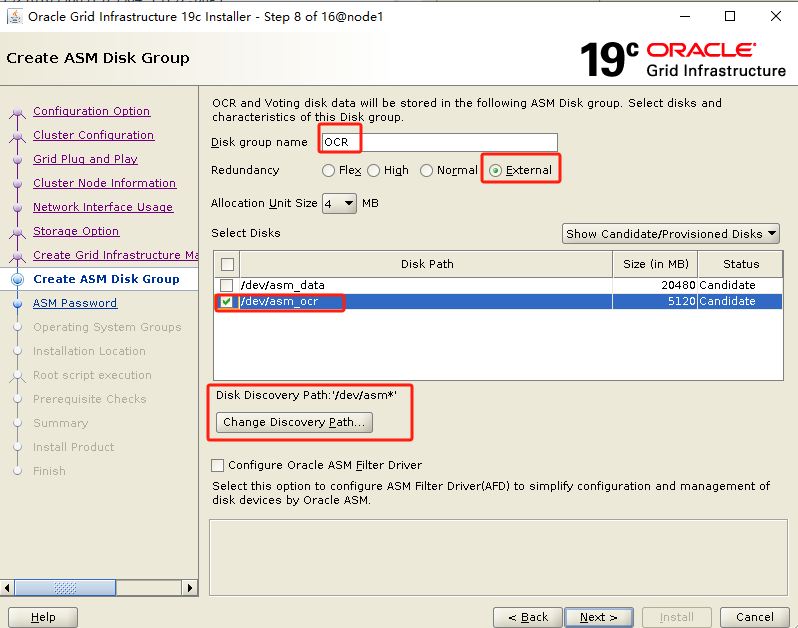Check the /dev/asm_data disk checkbox
This screenshot has width=798, height=628.
pyautogui.click(x=226, y=285)
